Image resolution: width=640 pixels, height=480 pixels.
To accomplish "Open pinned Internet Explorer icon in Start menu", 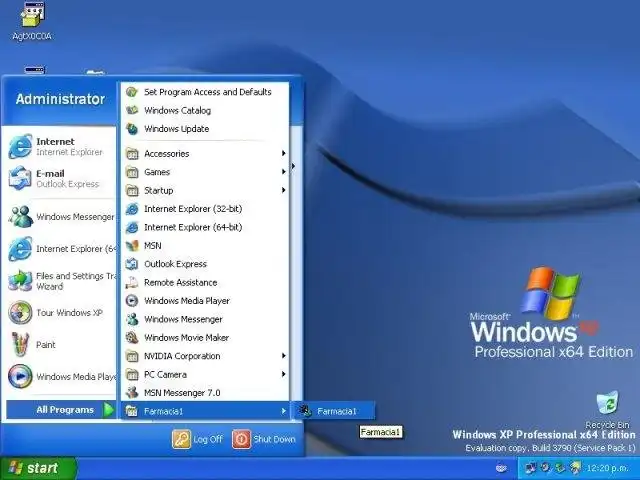I will click(x=20, y=147).
